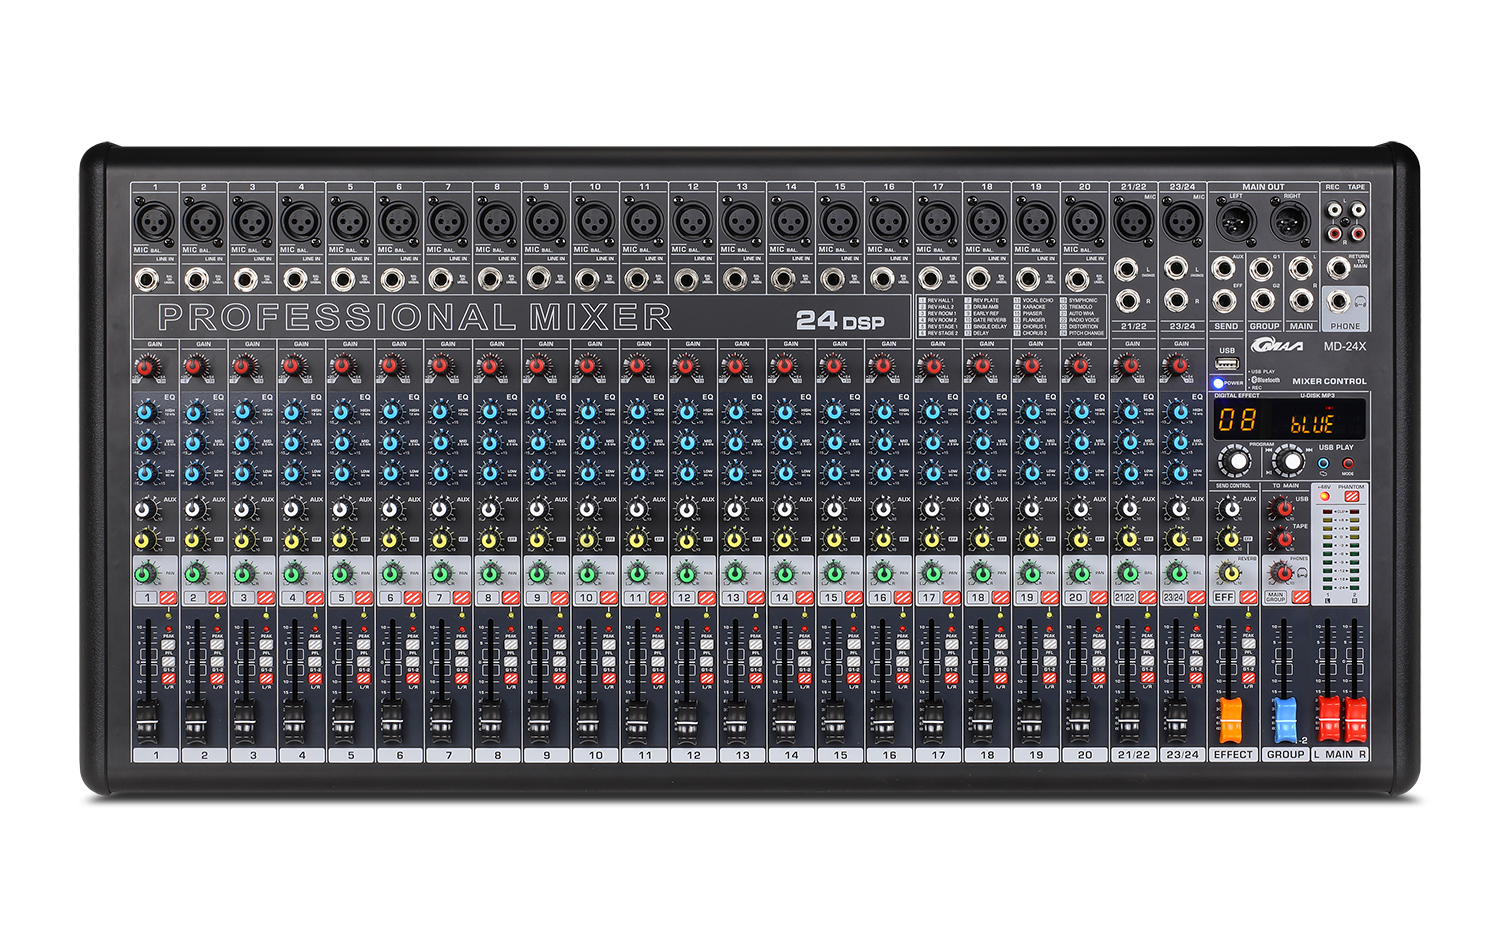Viewport: 1500px width, 938px height.
Task: Click the red MAIN R fader
Action: (x=1355, y=720)
